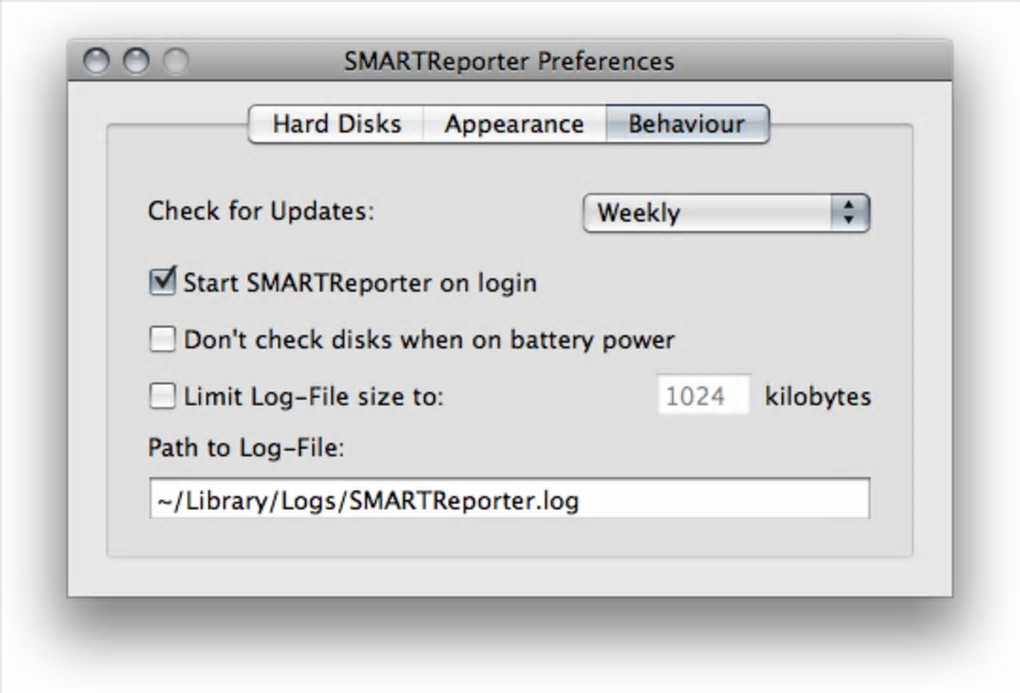Viewport: 1020px width, 693px height.
Task: Click the "Check for Updates:" label
Action: click(260, 212)
